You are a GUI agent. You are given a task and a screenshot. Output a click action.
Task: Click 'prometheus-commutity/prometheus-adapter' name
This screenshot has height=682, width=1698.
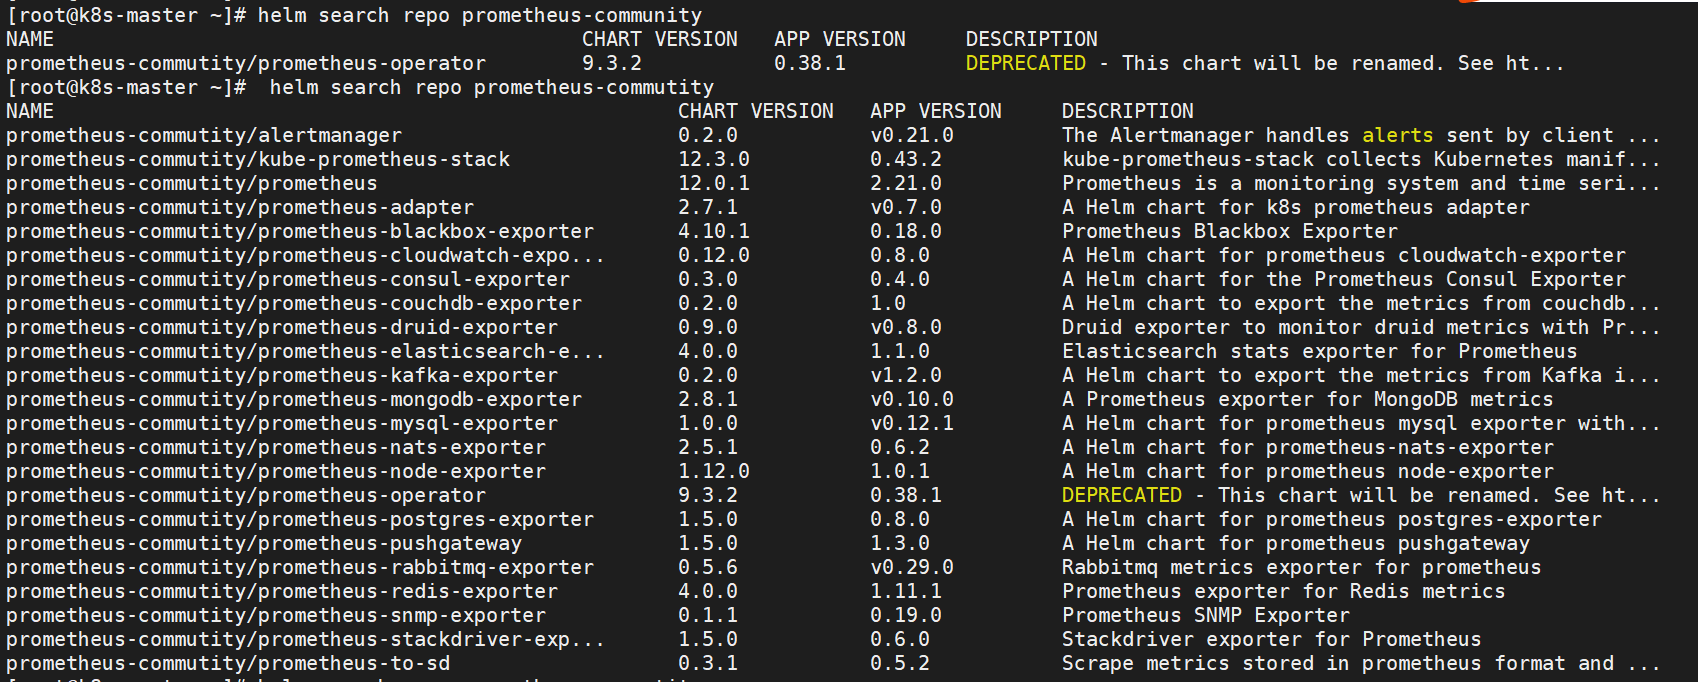pyautogui.click(x=240, y=207)
